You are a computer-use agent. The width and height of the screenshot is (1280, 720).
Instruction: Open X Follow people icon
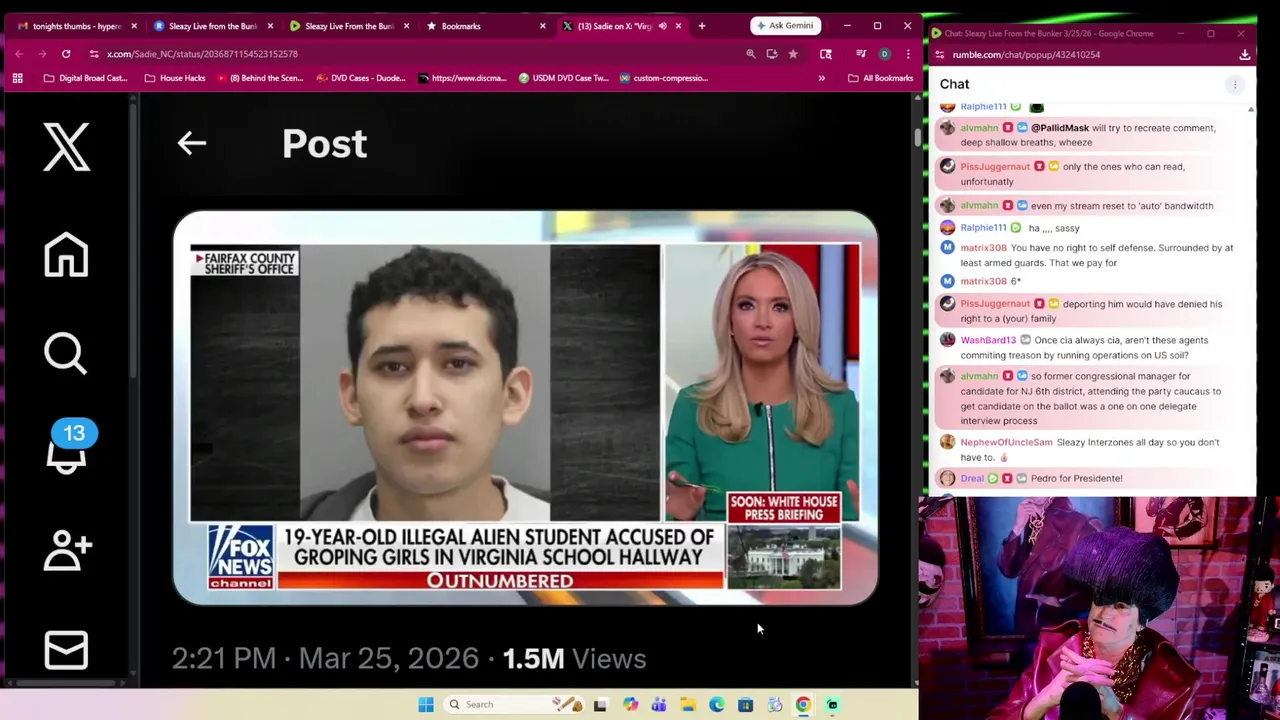click(68, 549)
